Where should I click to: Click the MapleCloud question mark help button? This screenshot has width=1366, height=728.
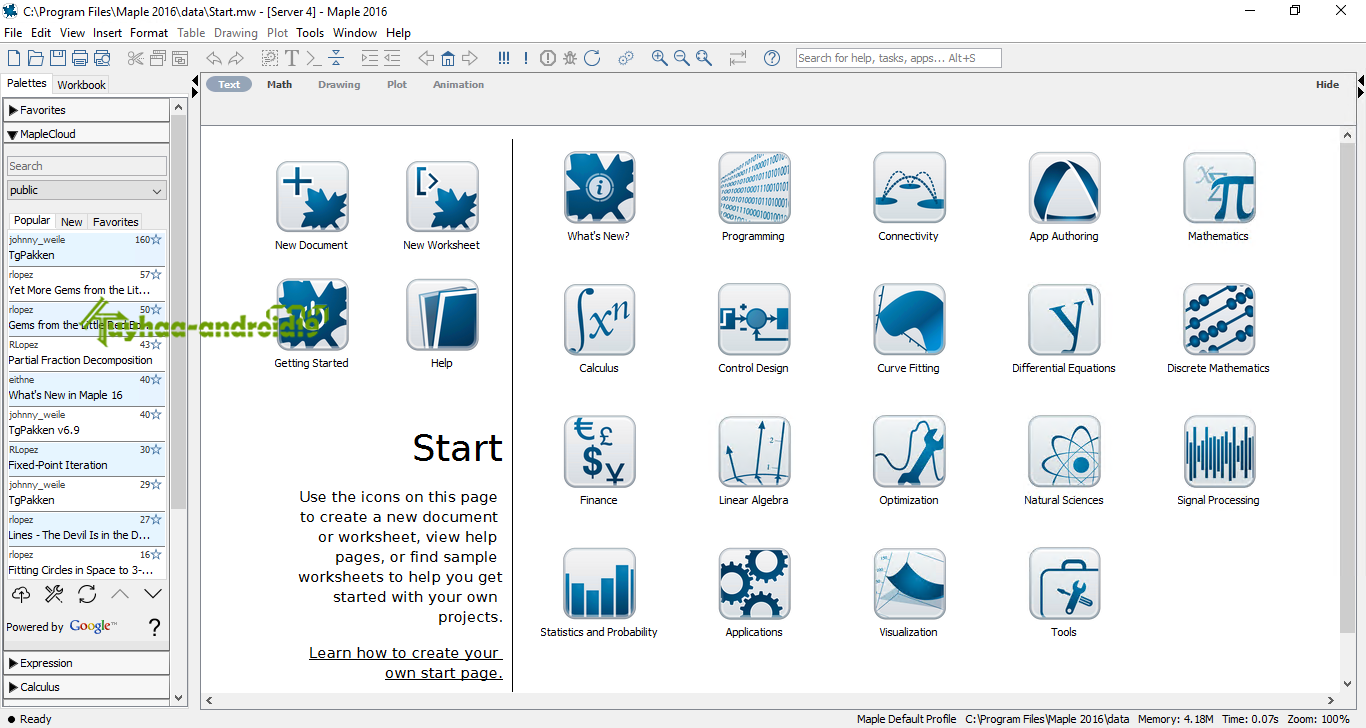[154, 627]
